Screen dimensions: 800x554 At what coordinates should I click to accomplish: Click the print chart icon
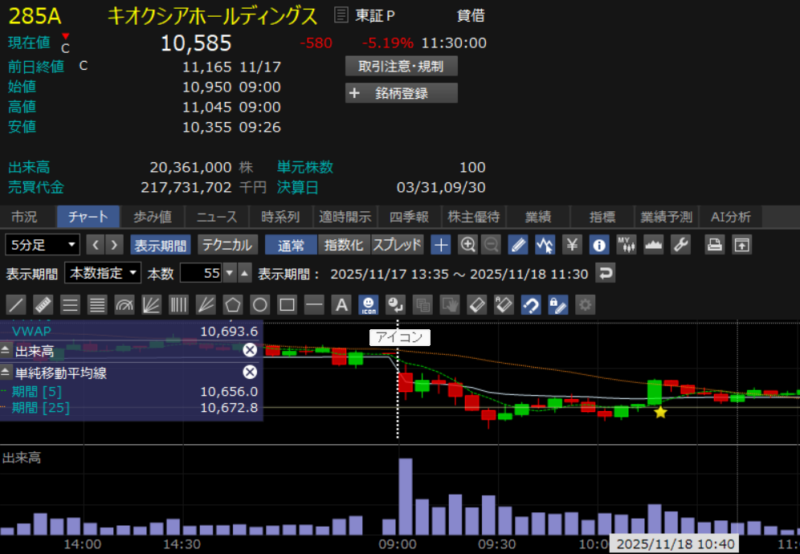(715, 245)
